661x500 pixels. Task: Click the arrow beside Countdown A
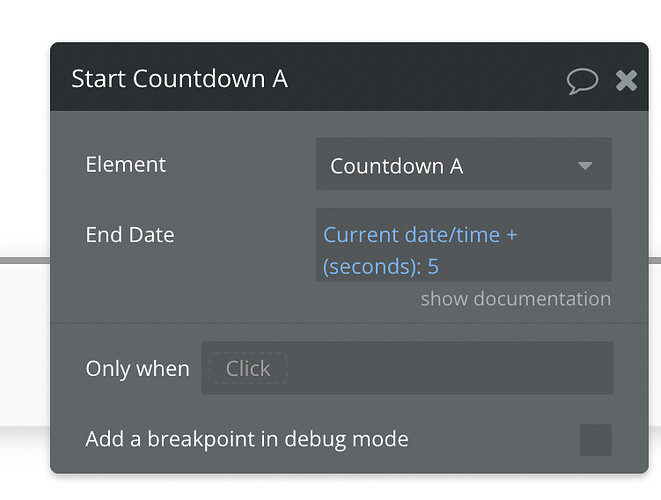coord(585,166)
